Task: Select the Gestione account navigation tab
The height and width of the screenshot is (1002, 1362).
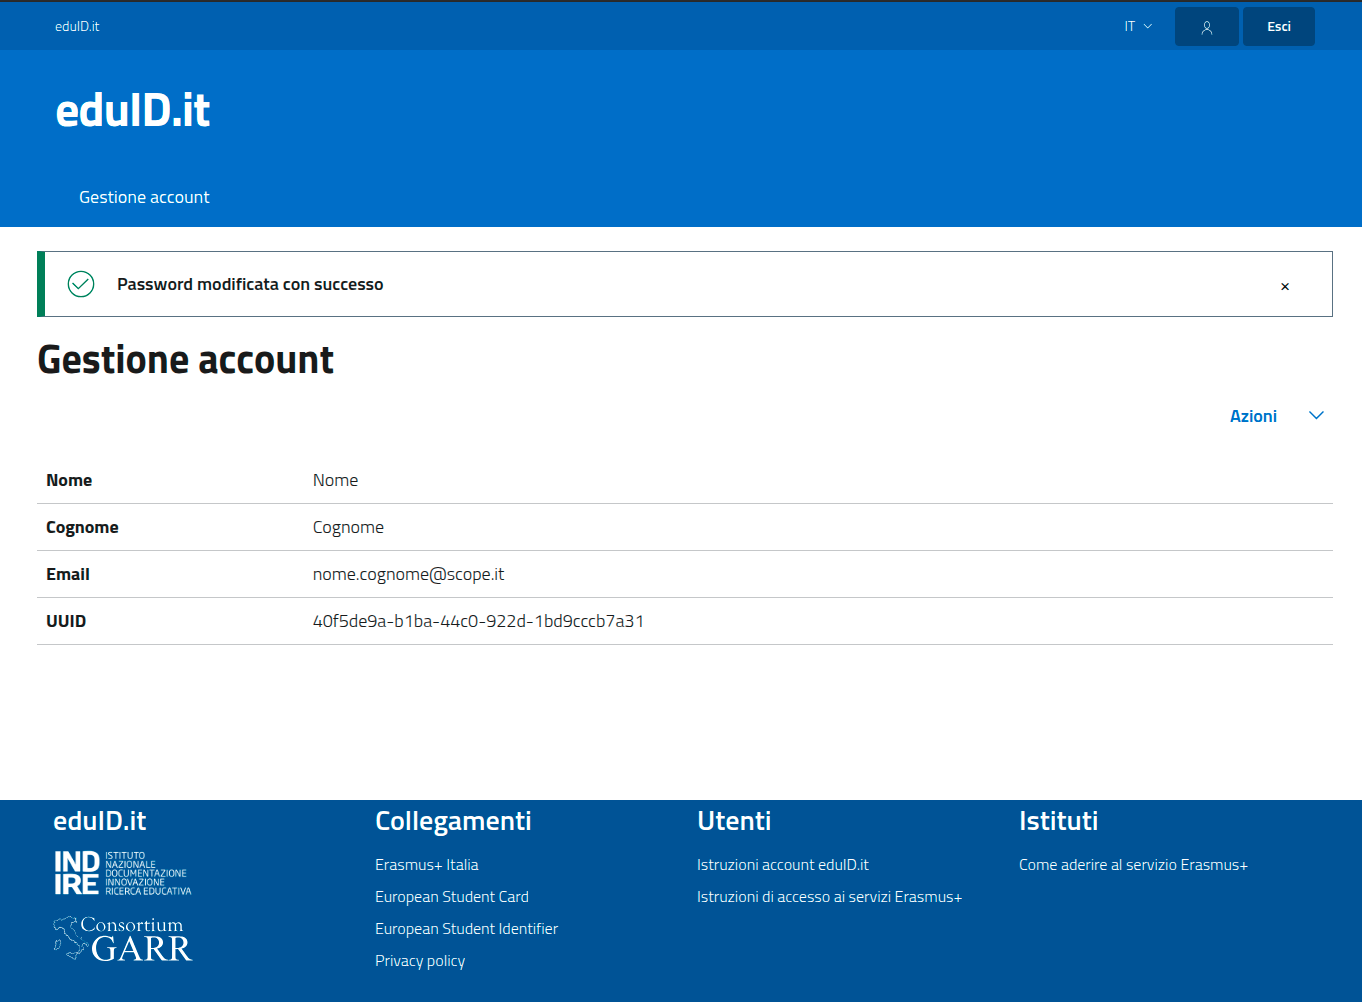Action: (144, 197)
